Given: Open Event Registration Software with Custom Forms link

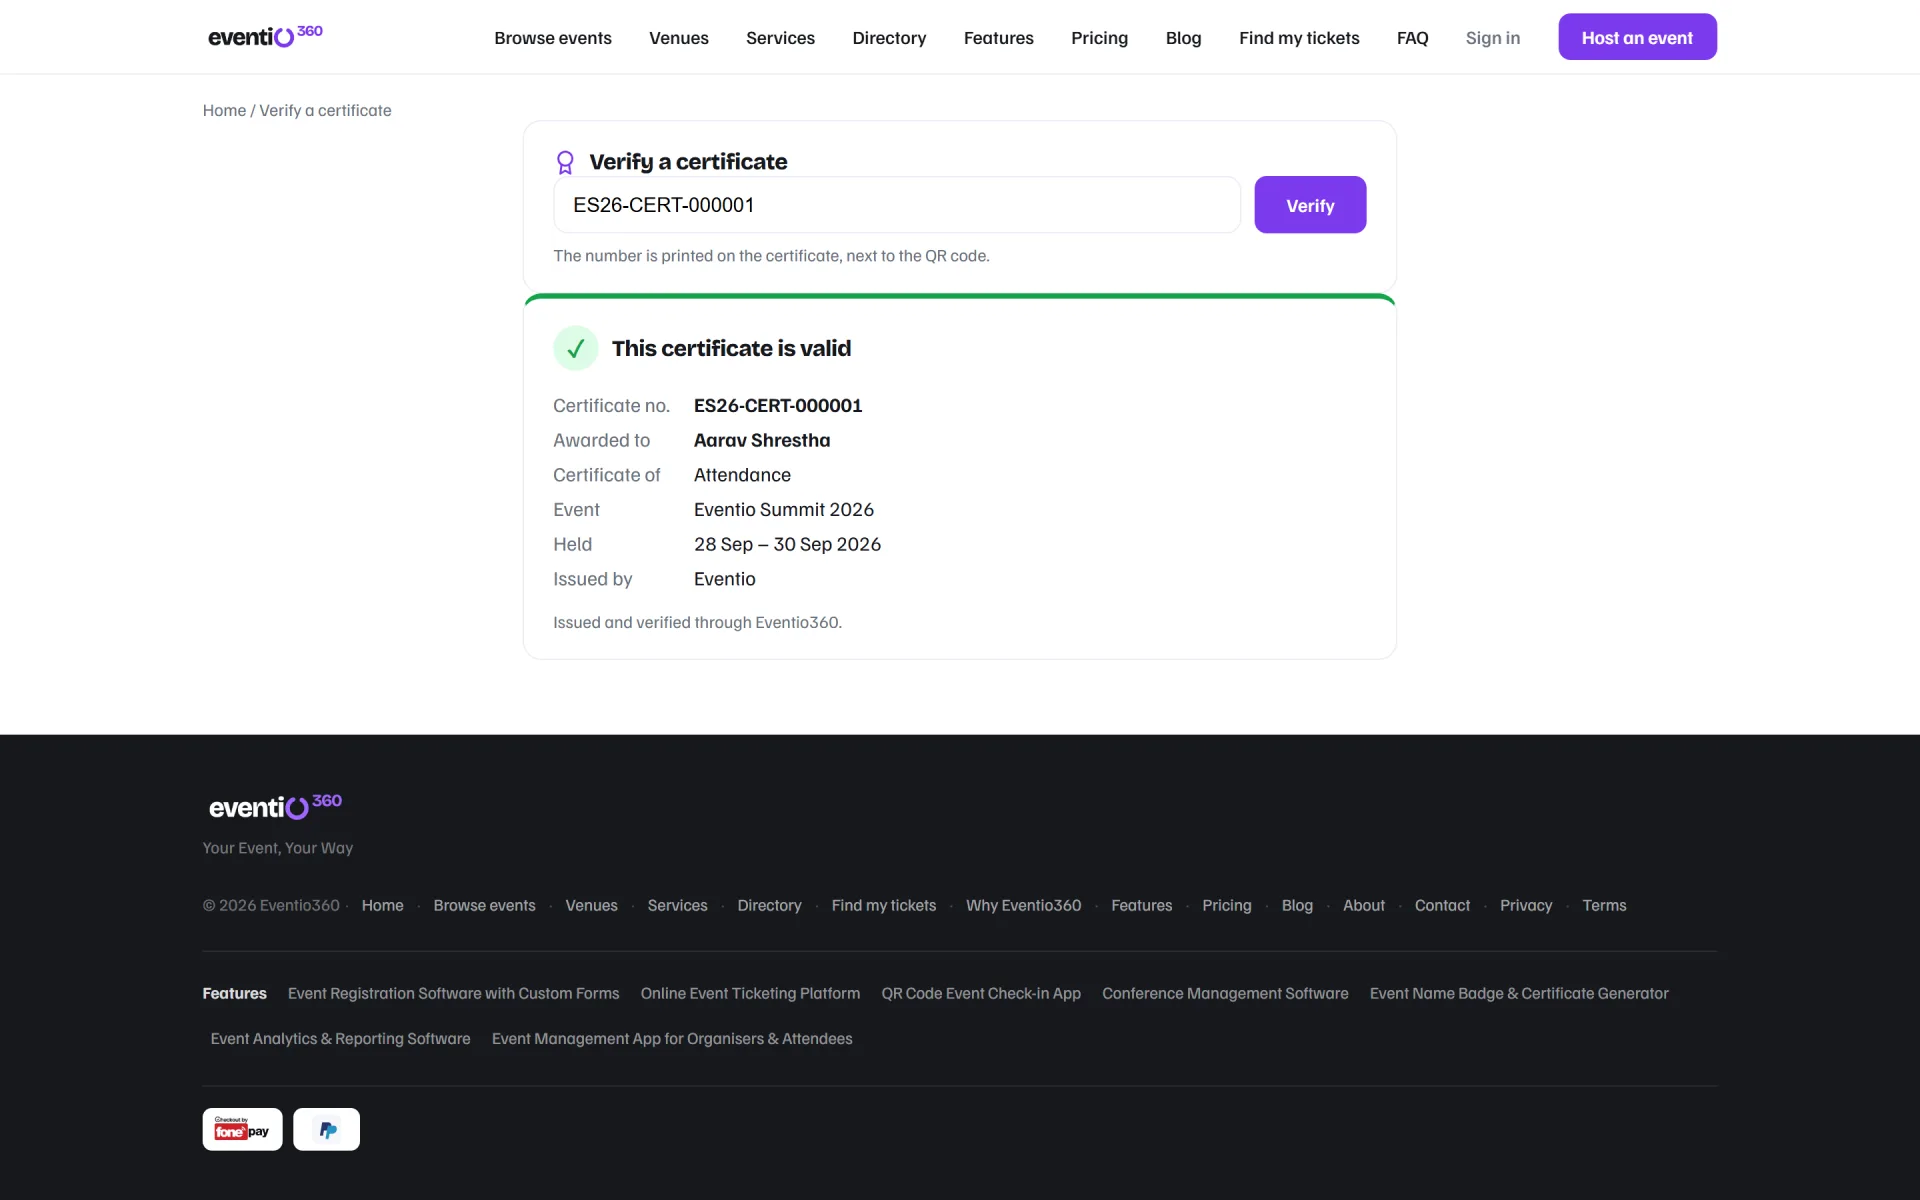Looking at the screenshot, I should tap(453, 993).
